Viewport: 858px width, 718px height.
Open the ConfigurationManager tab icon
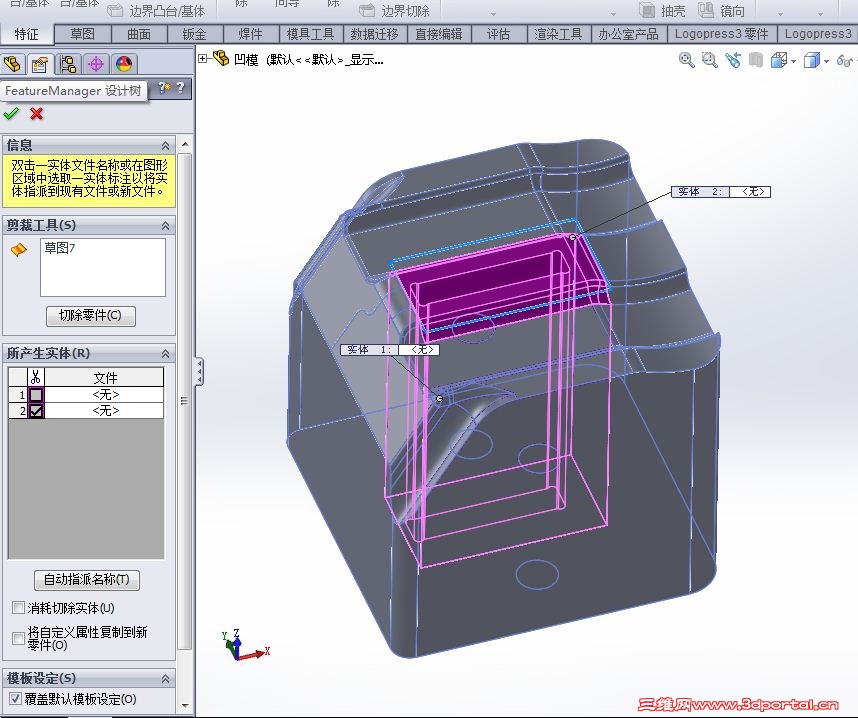pos(68,64)
